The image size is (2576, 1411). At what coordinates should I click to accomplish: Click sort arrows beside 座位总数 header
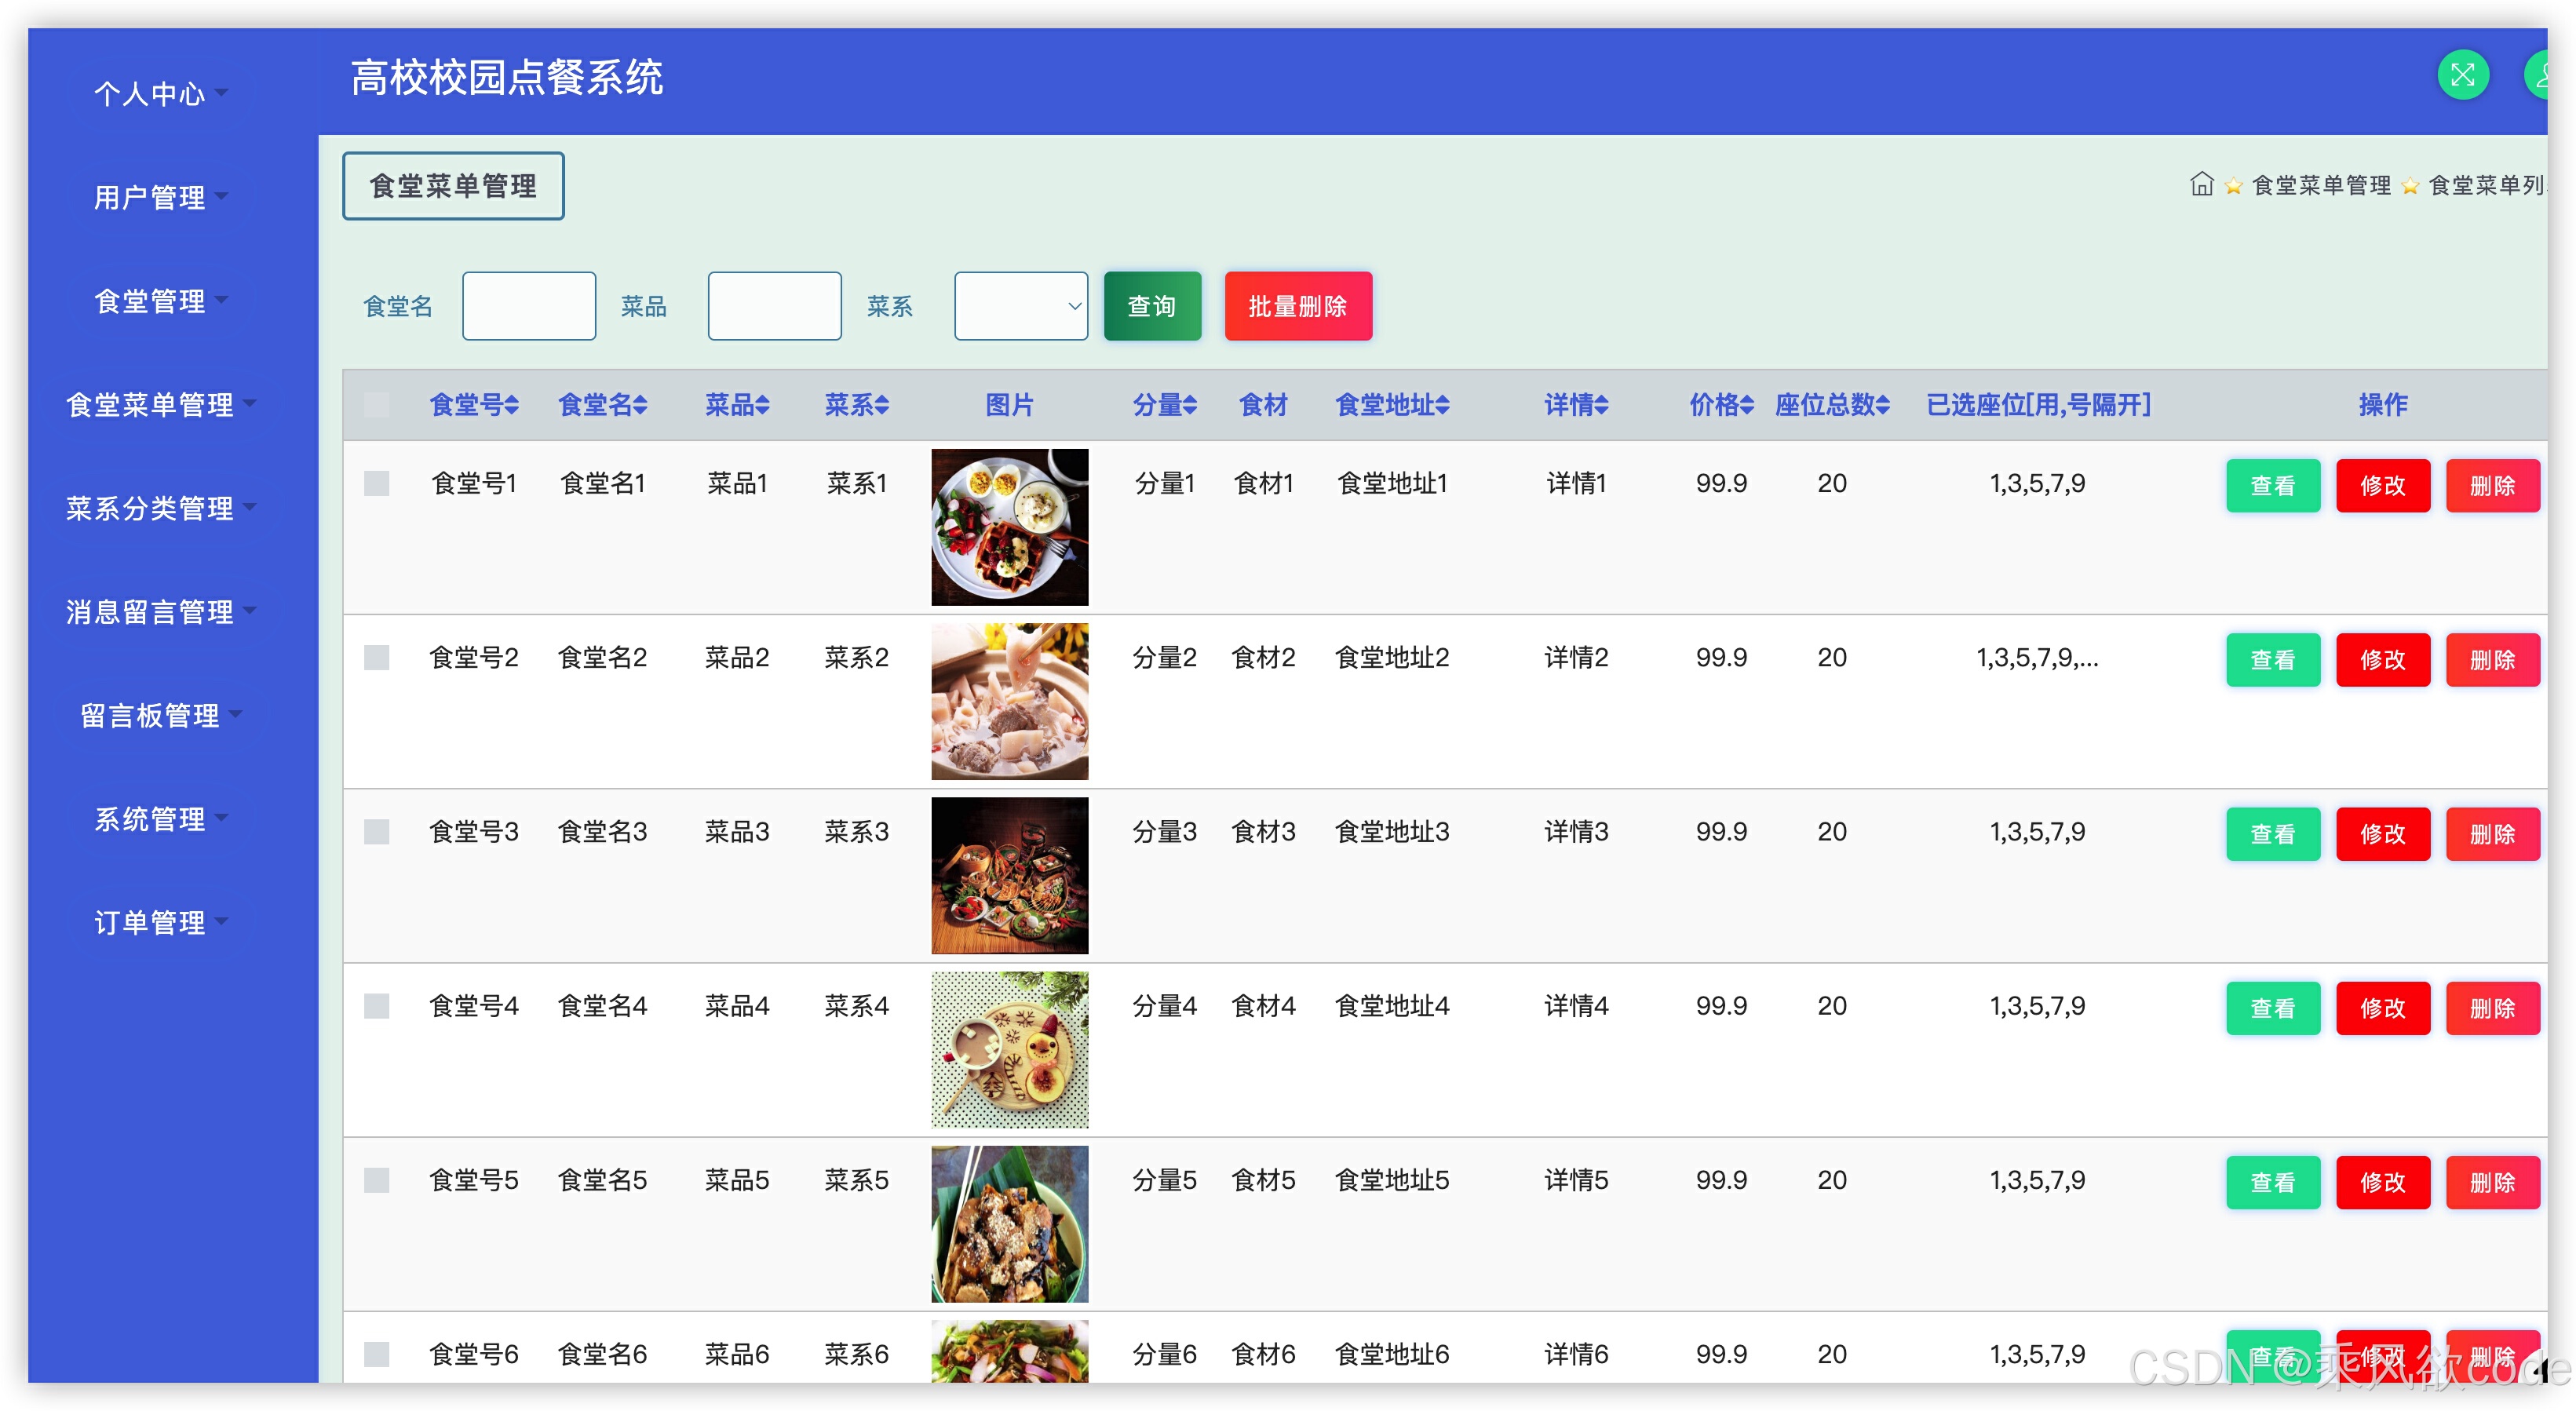1883,405
